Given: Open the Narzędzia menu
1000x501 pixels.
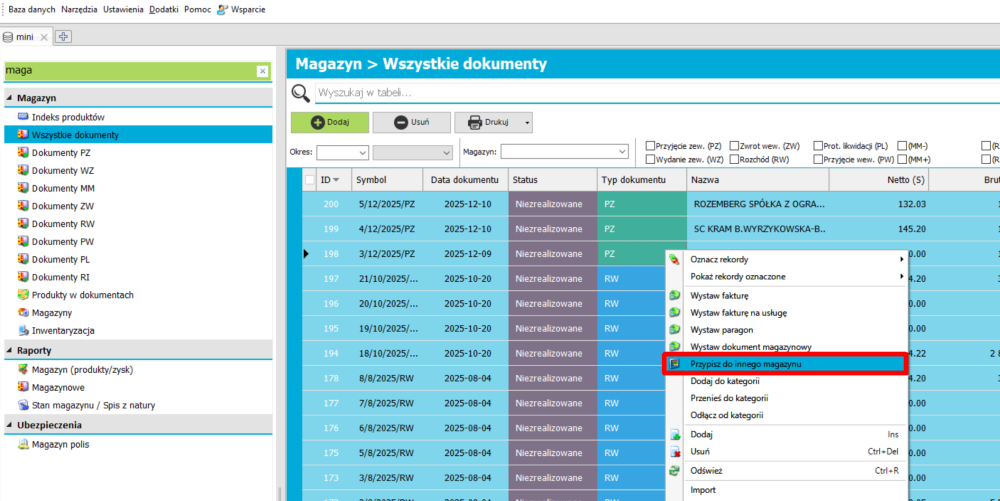Looking at the screenshot, I should click(x=78, y=8).
